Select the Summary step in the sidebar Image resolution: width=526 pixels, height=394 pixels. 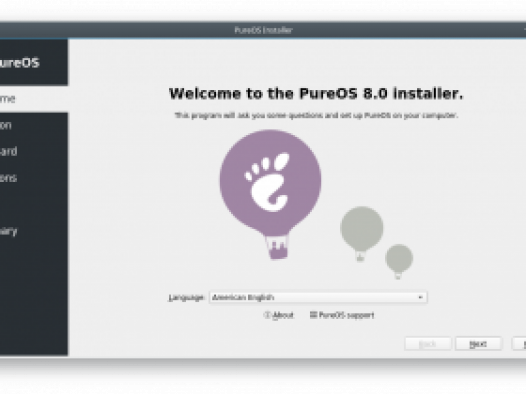tap(34, 231)
